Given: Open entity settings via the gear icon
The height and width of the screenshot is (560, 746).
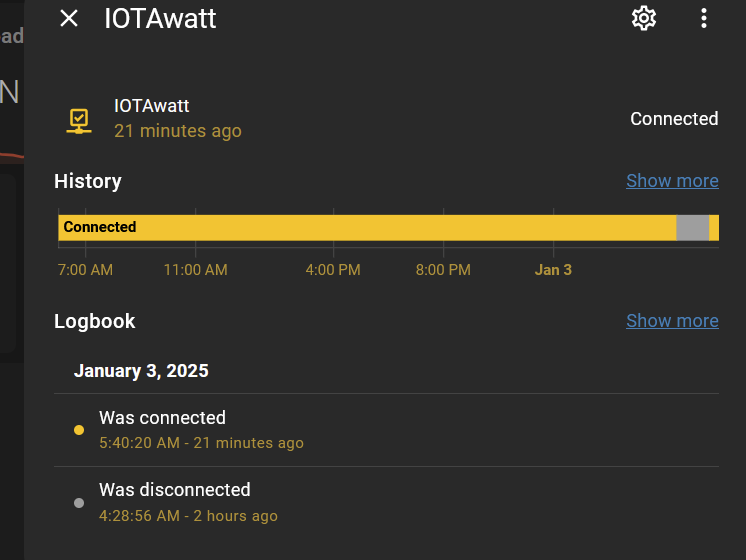Looking at the screenshot, I should 644,19.
